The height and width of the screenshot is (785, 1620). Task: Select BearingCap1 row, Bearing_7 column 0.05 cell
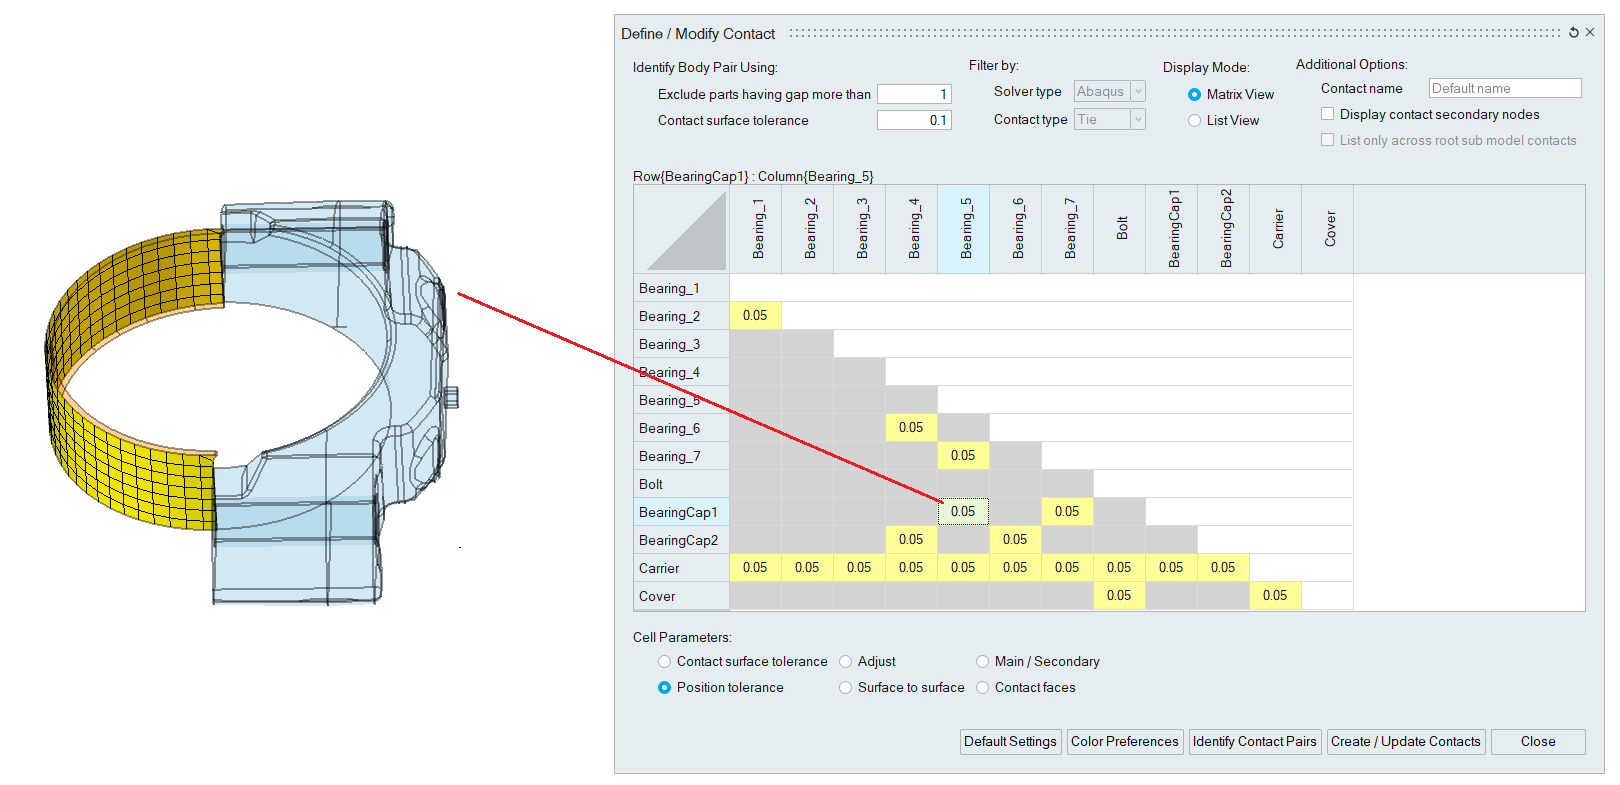tap(1068, 512)
